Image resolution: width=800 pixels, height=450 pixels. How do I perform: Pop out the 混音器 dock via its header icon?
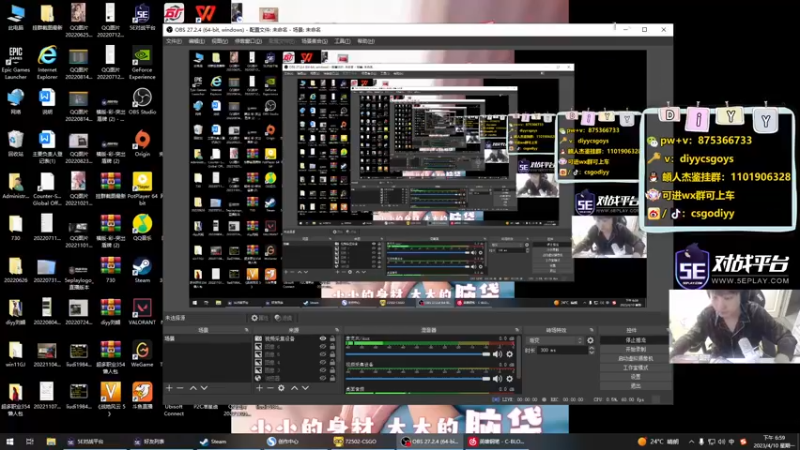click(x=517, y=330)
